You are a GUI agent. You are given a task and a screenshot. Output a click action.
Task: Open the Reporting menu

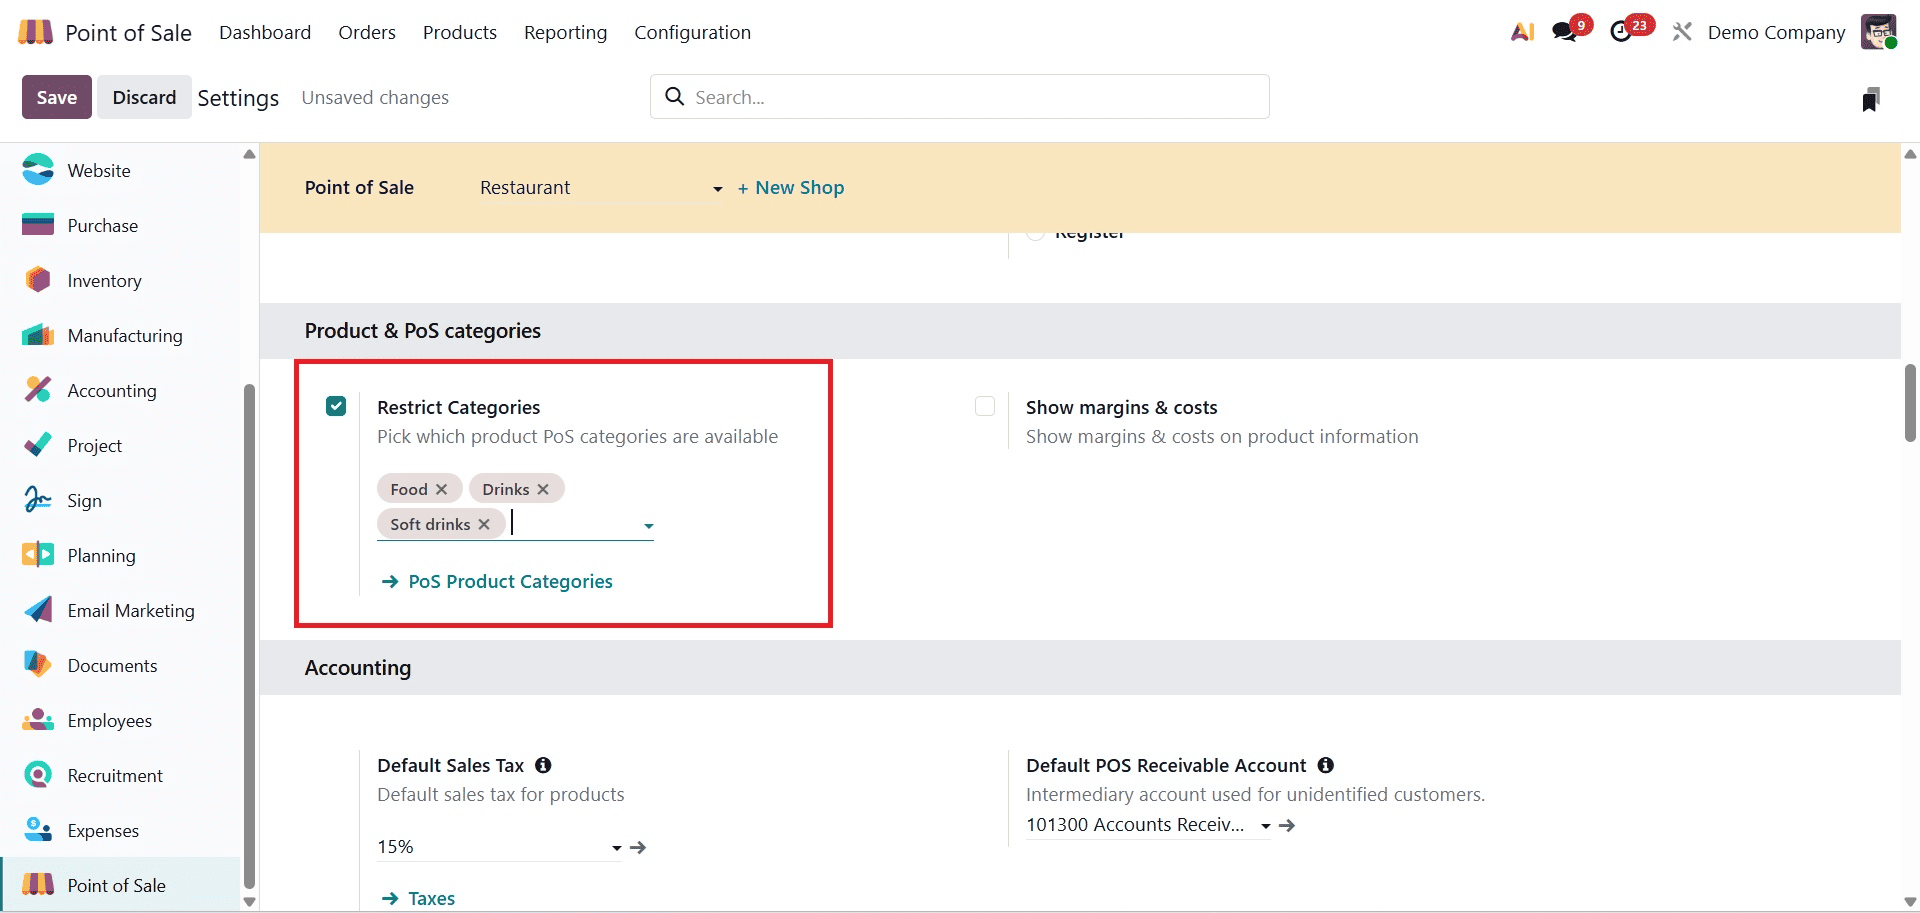coord(565,32)
